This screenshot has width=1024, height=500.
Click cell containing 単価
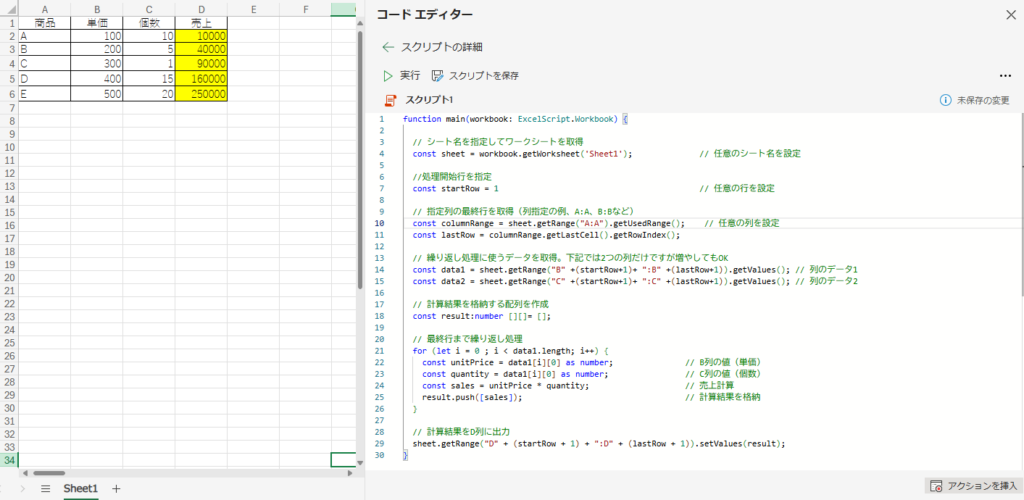pos(97,23)
